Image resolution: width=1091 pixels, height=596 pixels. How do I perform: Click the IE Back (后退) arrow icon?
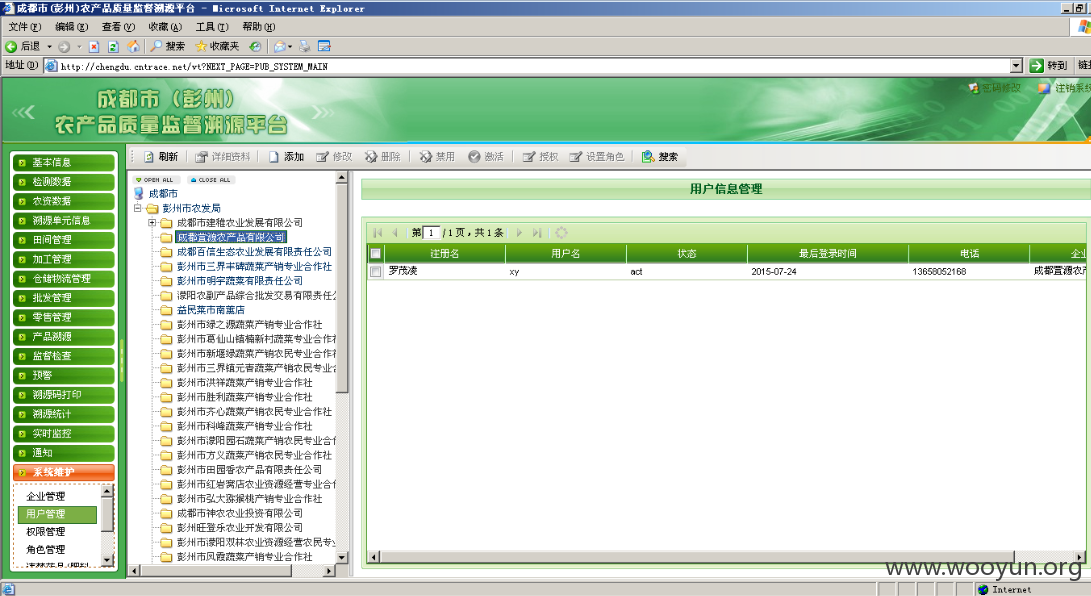click(11, 47)
